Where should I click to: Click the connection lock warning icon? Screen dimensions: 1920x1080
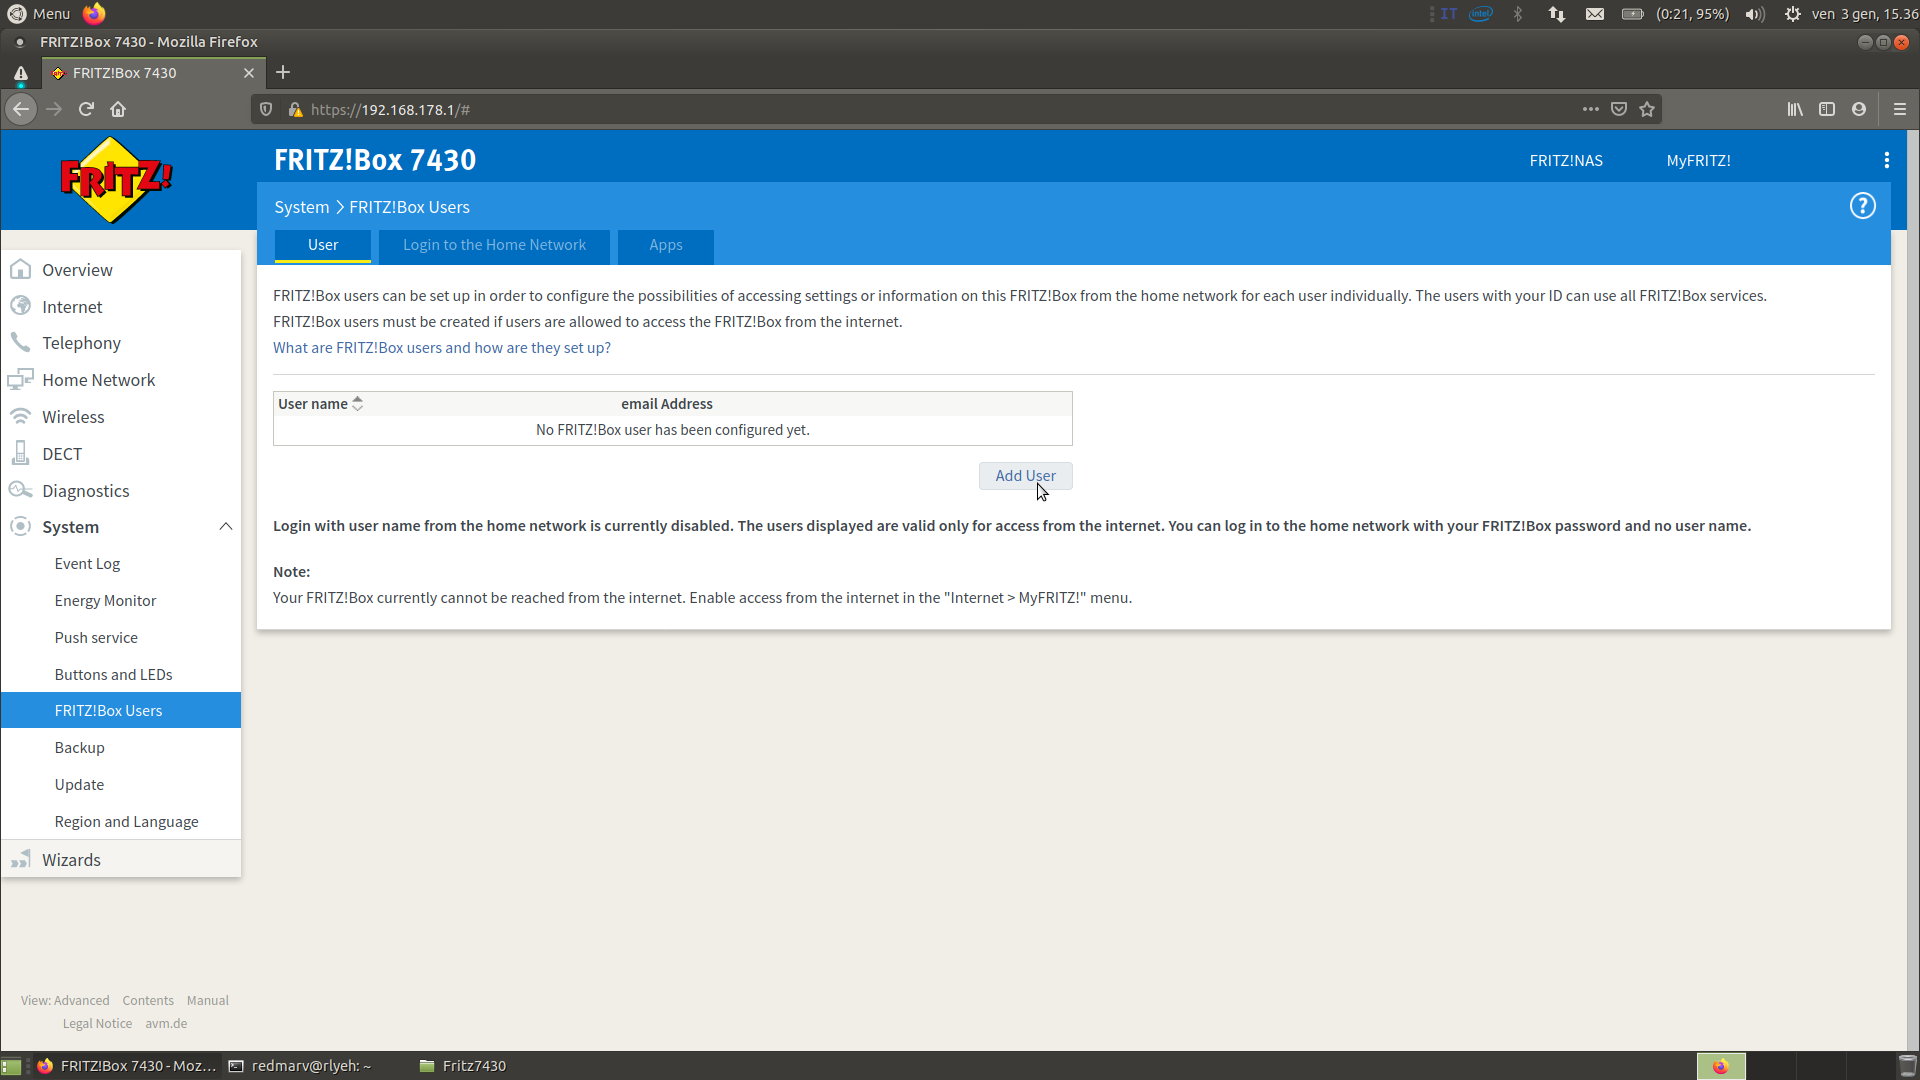coord(295,109)
